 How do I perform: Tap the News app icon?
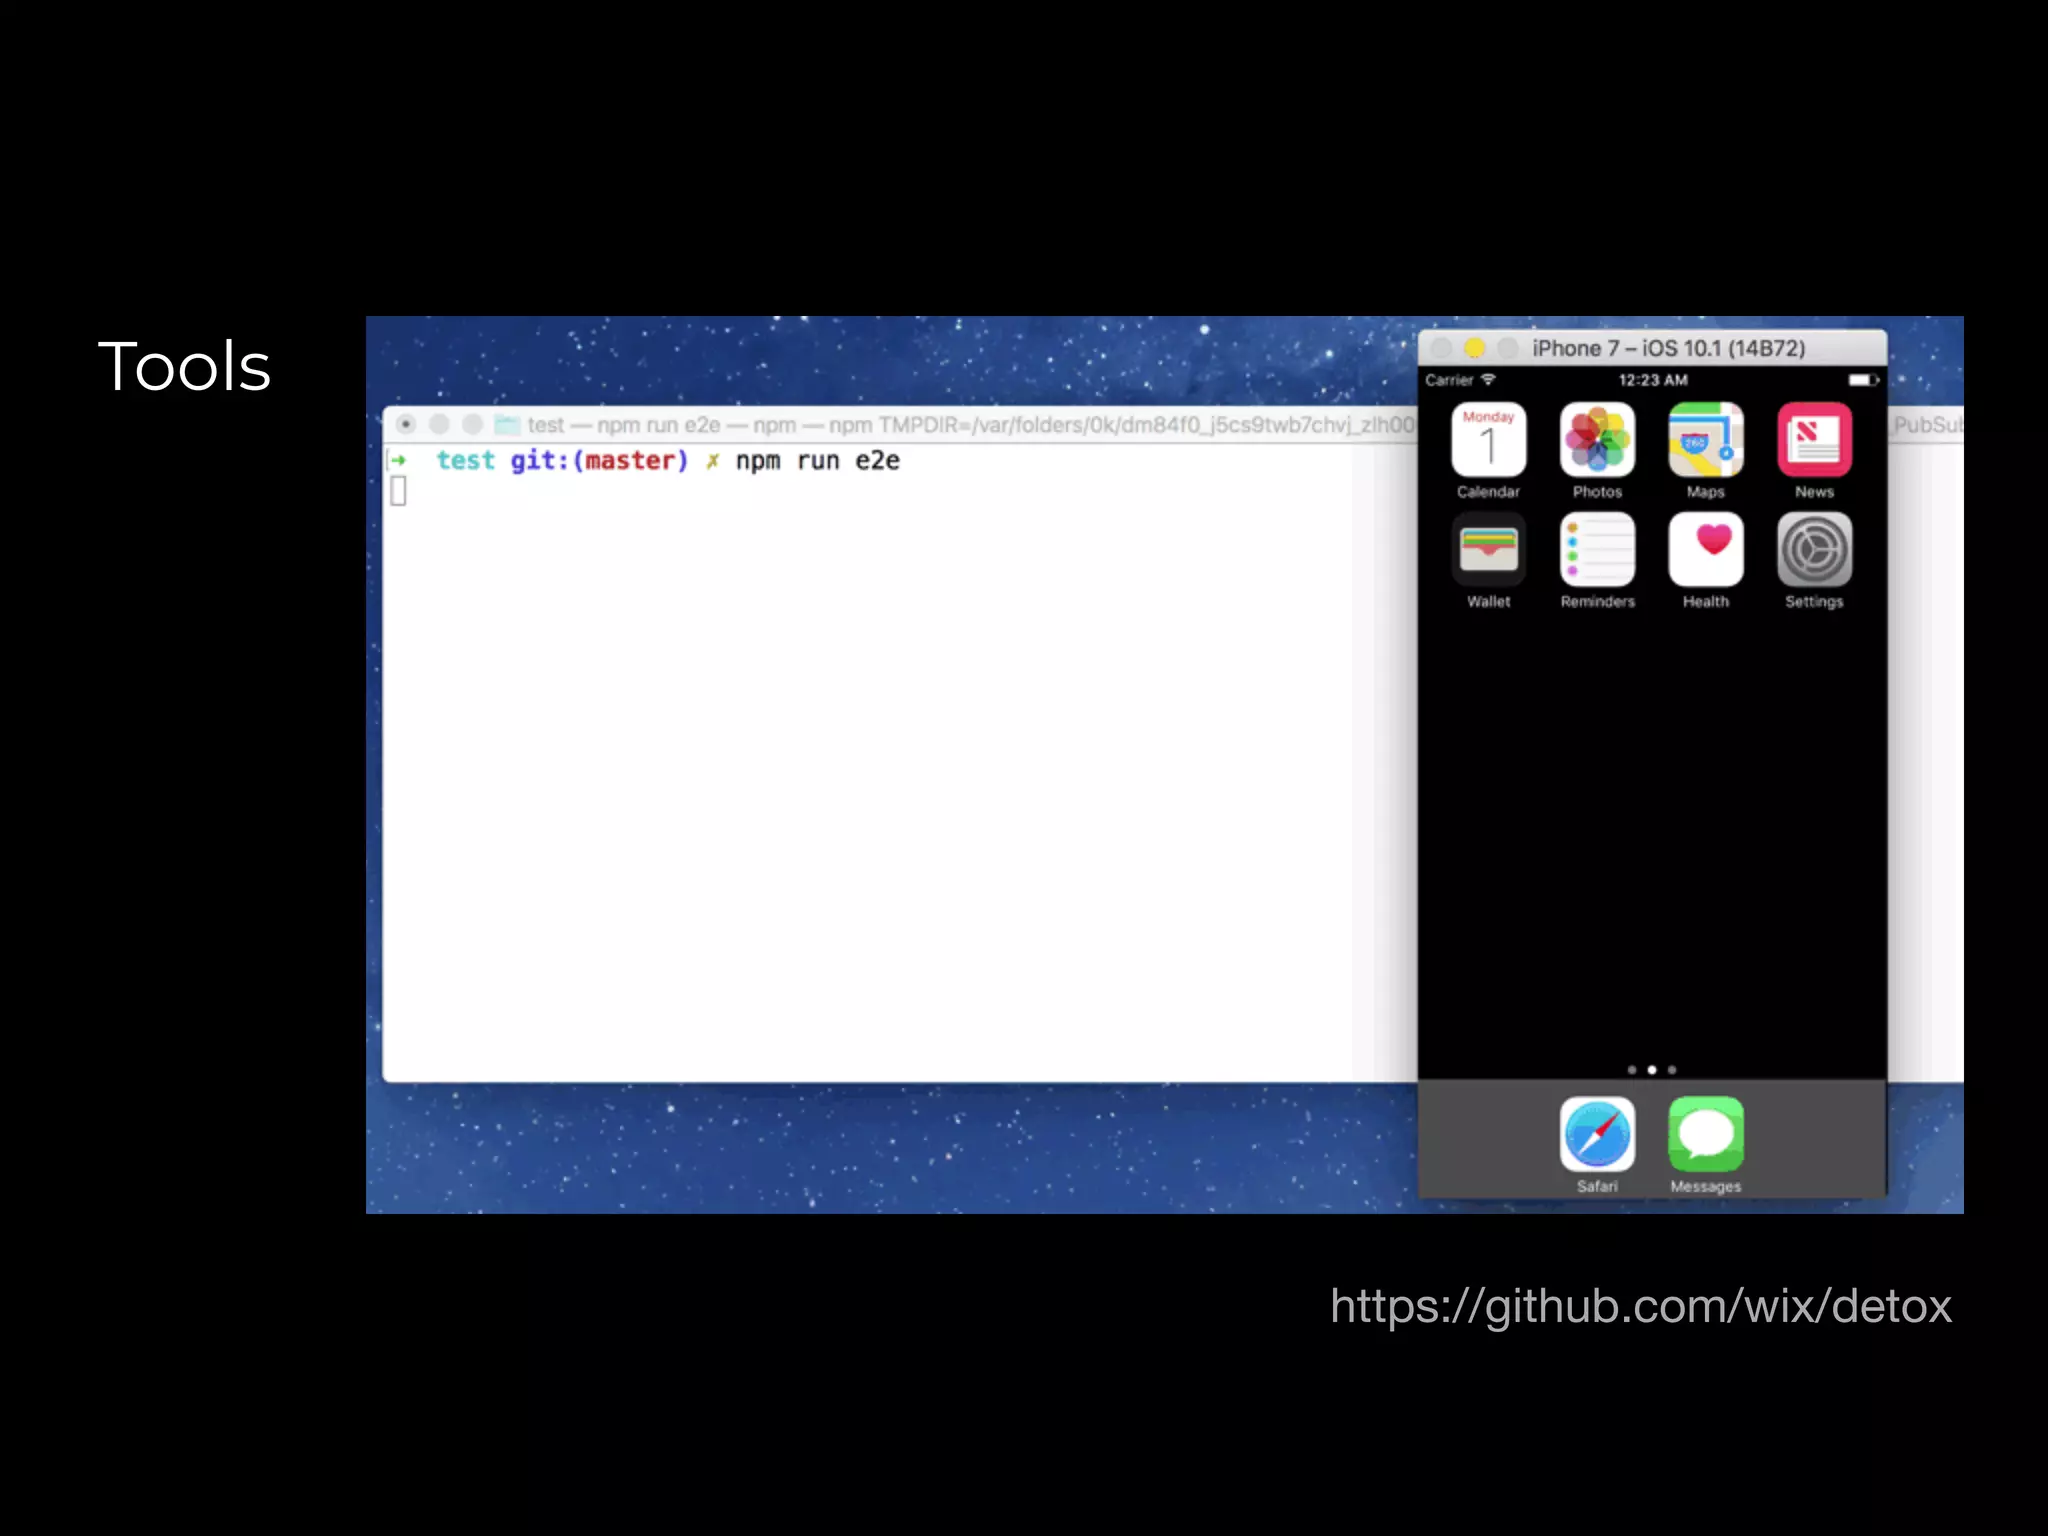click(x=1814, y=440)
